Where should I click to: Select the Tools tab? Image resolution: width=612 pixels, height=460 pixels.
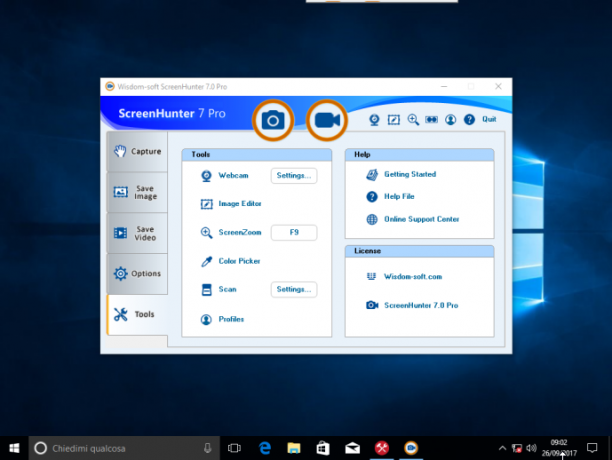(x=137, y=314)
